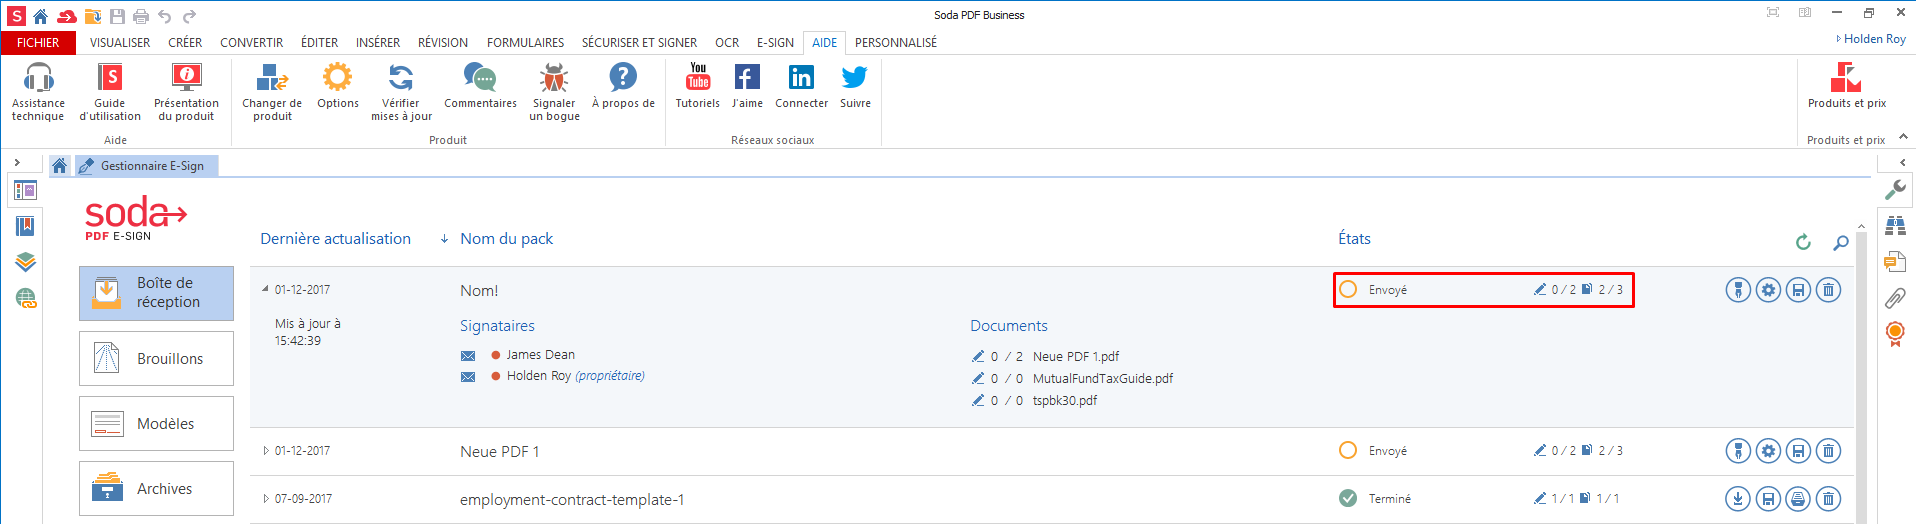Click the refresh list icon
Screen dimensions: 1916x524
coord(1803,242)
